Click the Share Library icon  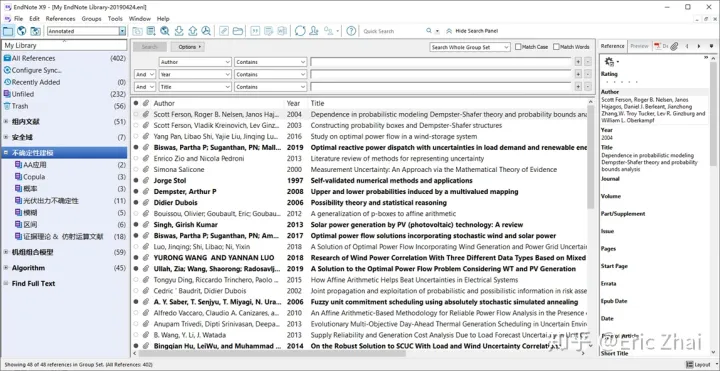[314, 31]
